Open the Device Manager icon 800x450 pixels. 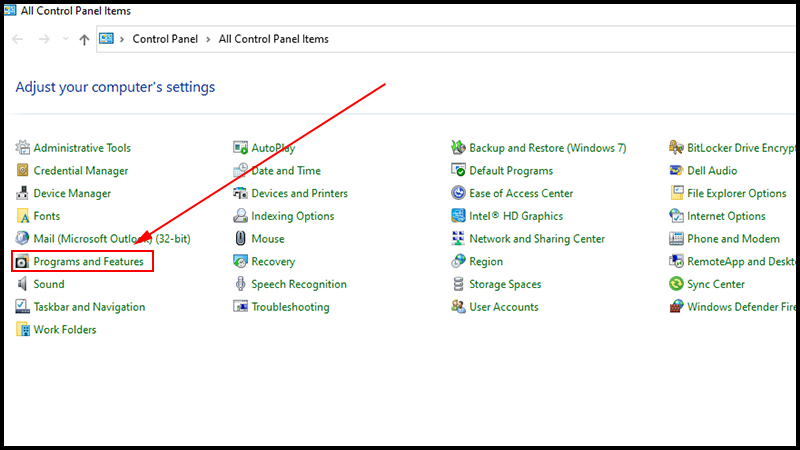click(23, 194)
